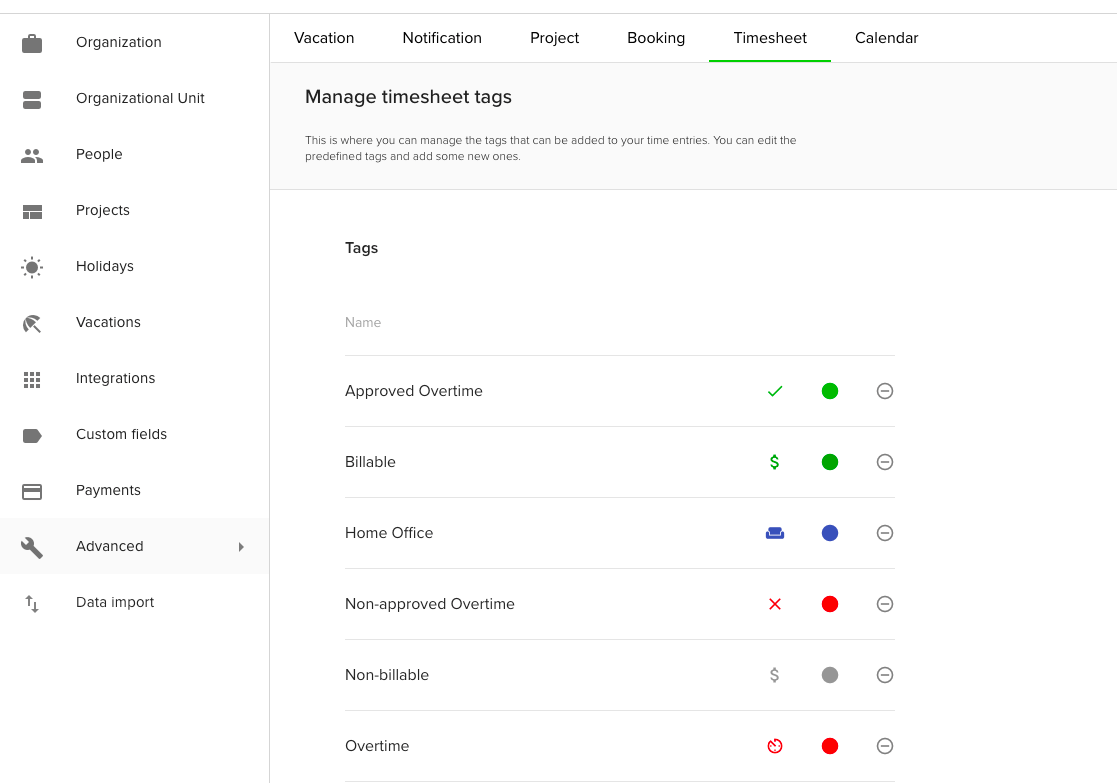The width and height of the screenshot is (1117, 783).
Task: Open the Integrations section
Action: tap(115, 378)
